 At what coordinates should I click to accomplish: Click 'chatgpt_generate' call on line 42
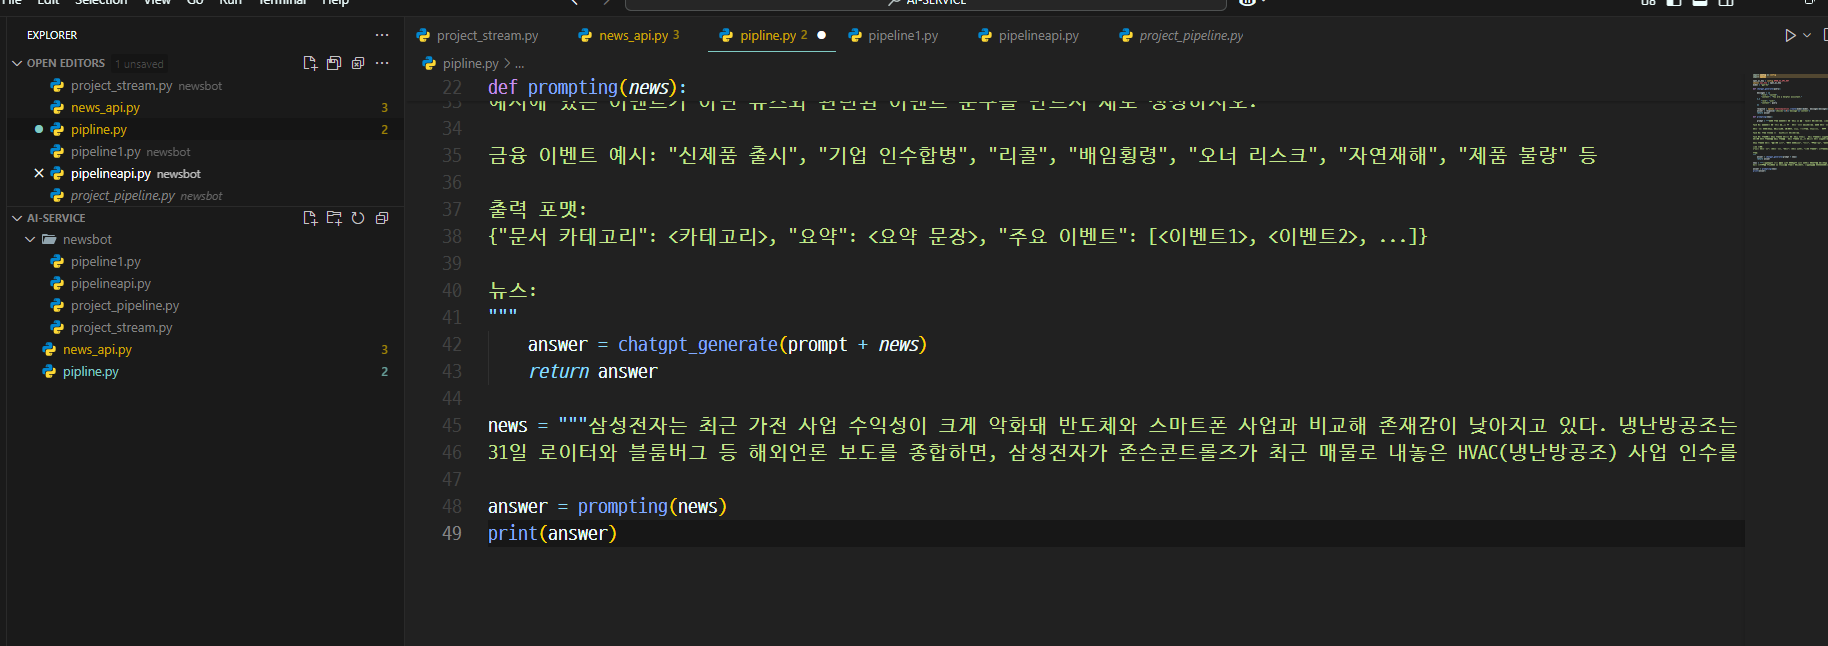coord(697,344)
